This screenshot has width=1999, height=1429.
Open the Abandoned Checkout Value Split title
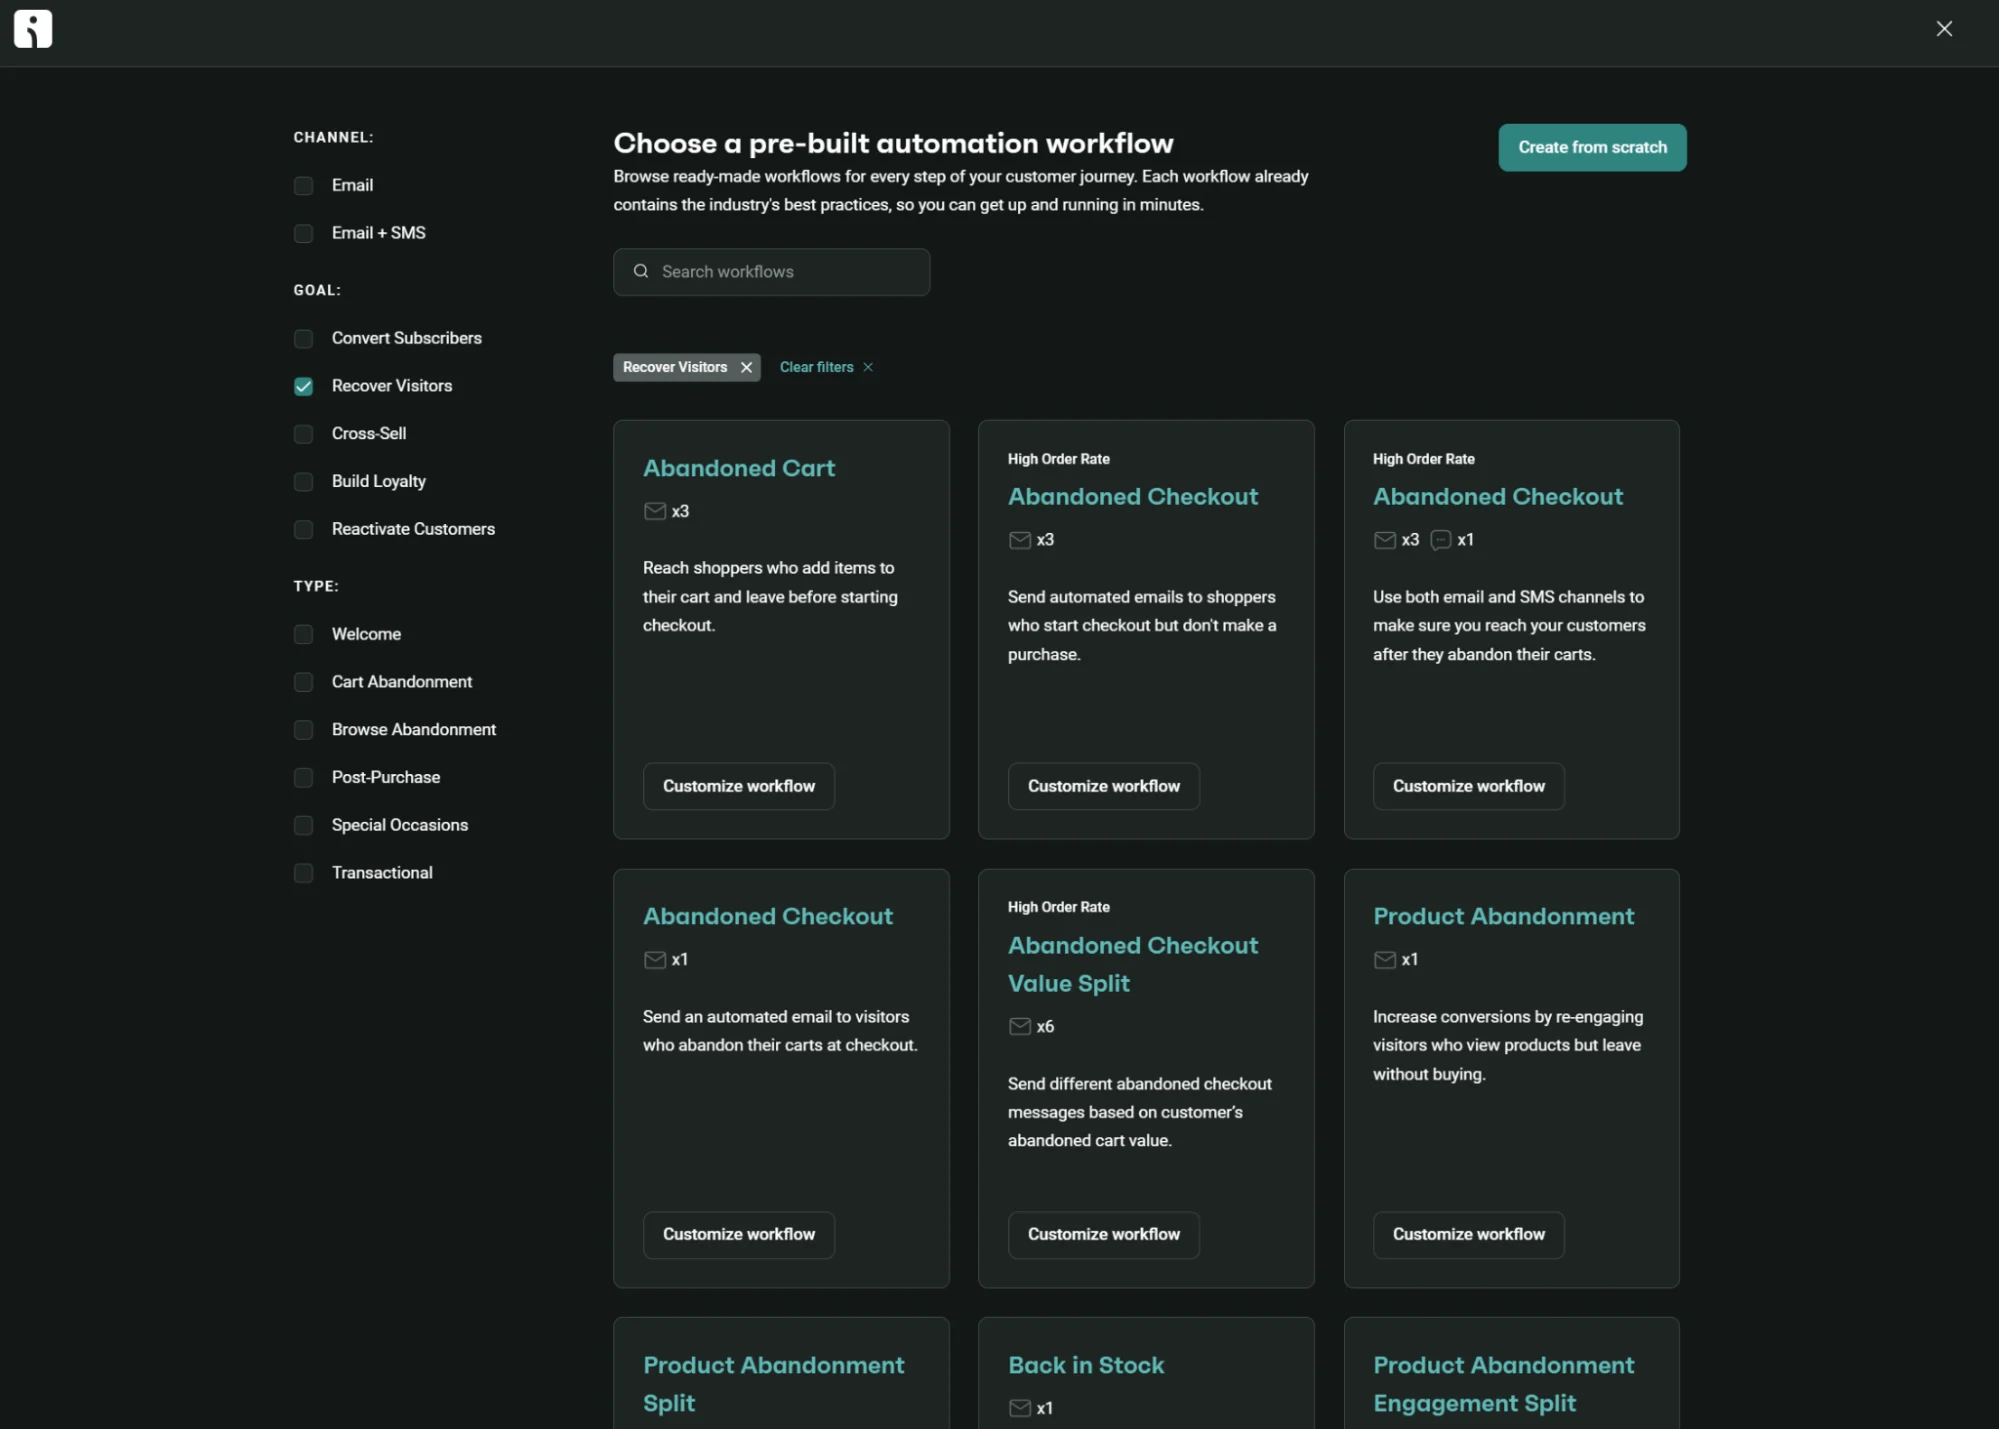click(1133, 964)
